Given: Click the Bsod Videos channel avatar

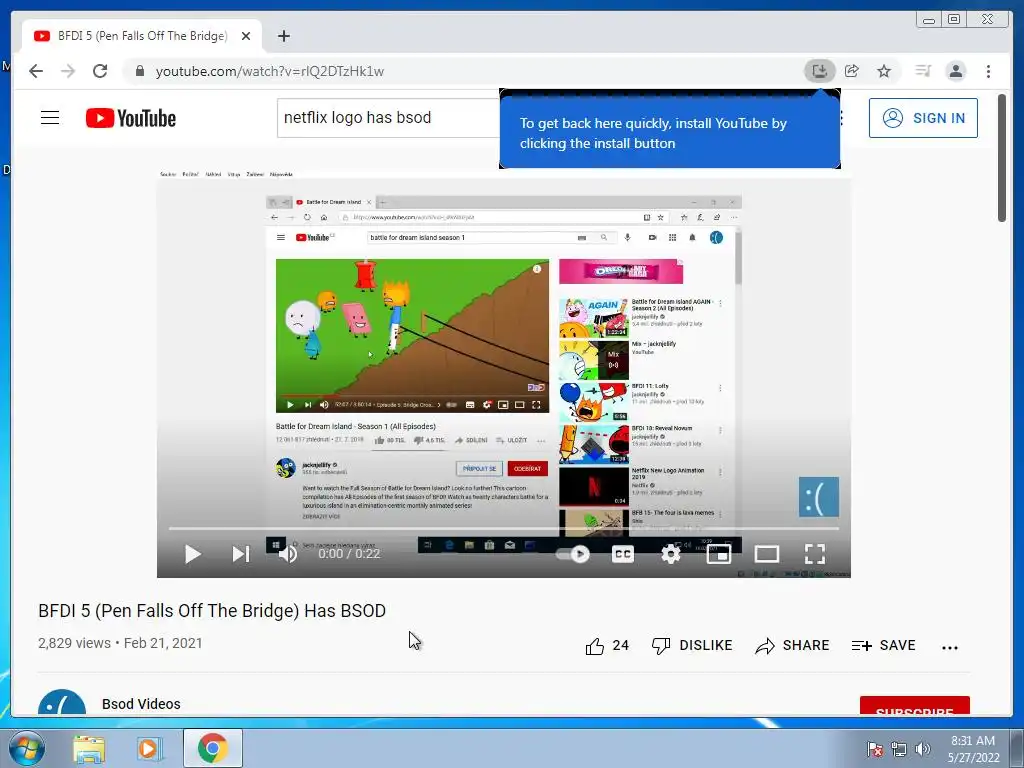Looking at the screenshot, I should coord(62,703).
